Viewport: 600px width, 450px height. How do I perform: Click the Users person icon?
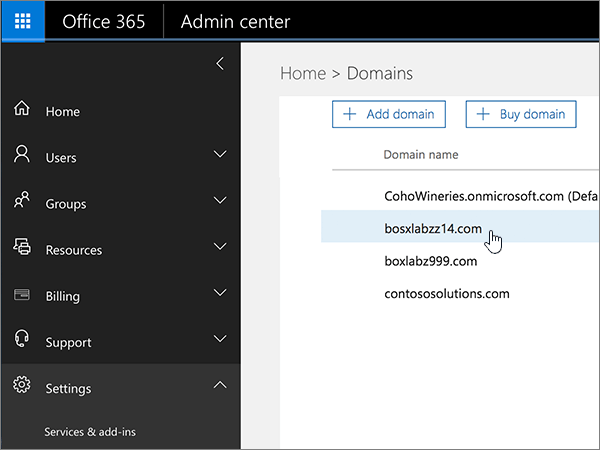[x=21, y=156]
